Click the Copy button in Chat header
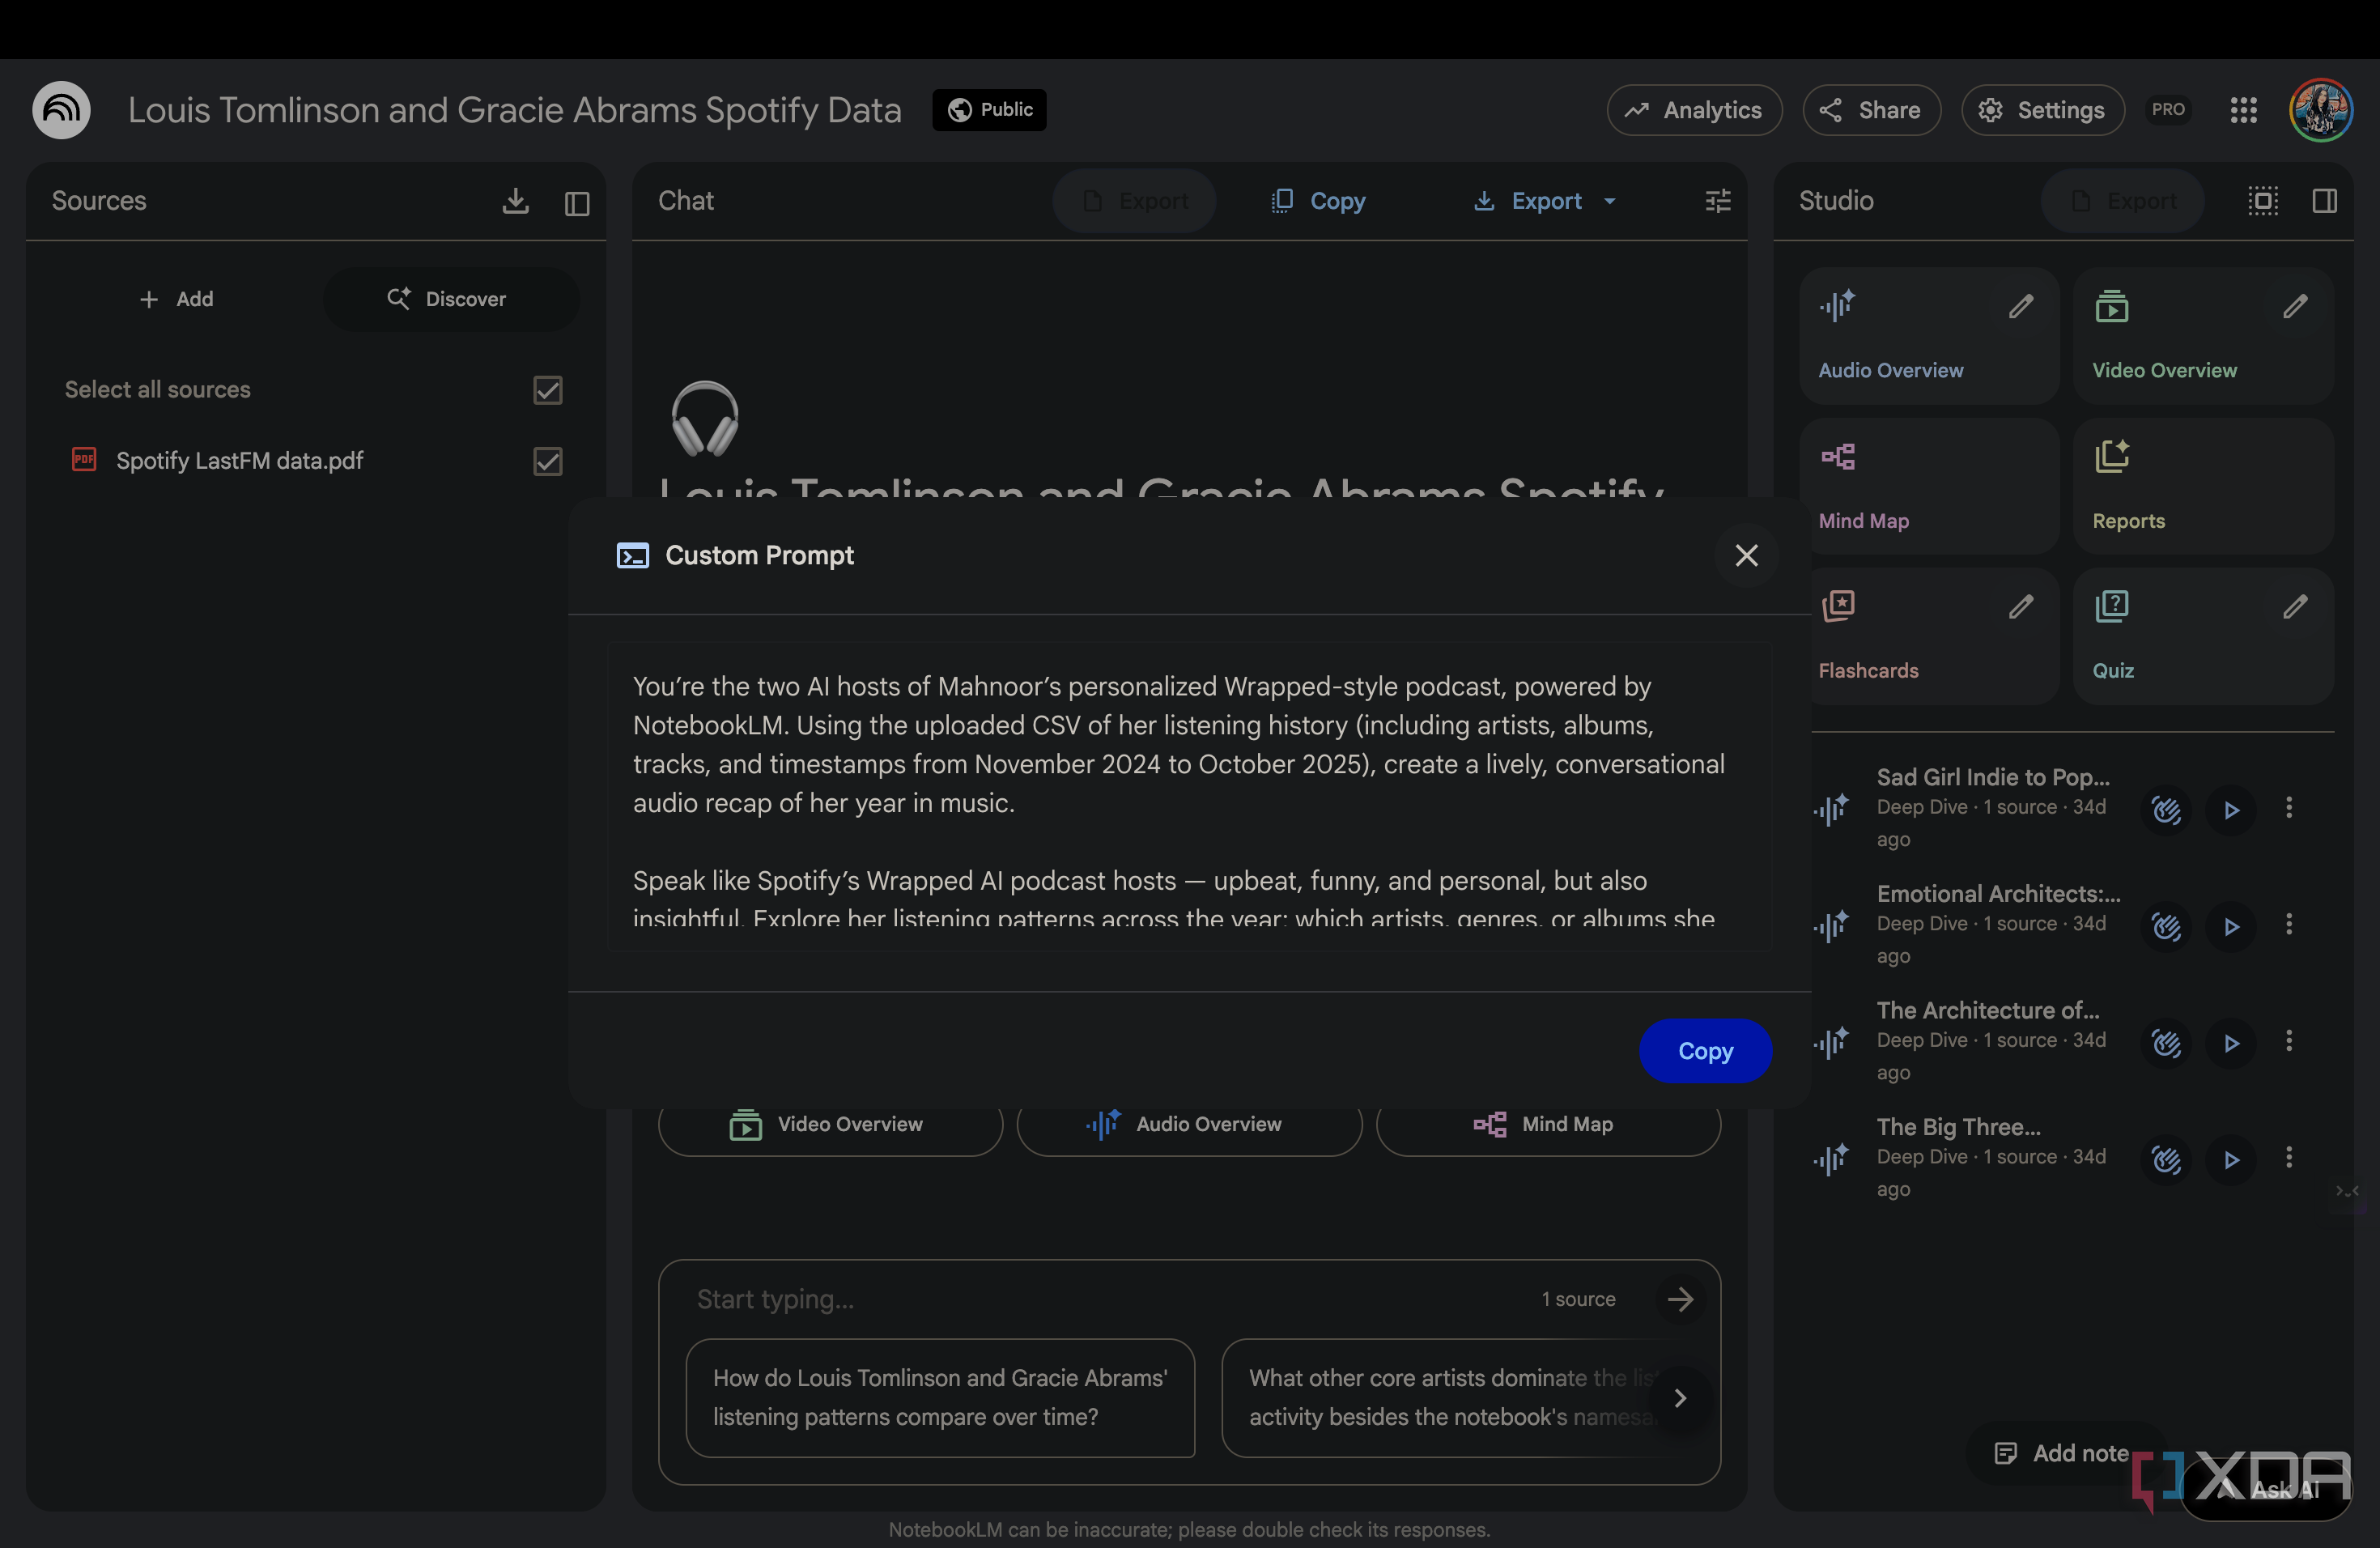 1319,201
